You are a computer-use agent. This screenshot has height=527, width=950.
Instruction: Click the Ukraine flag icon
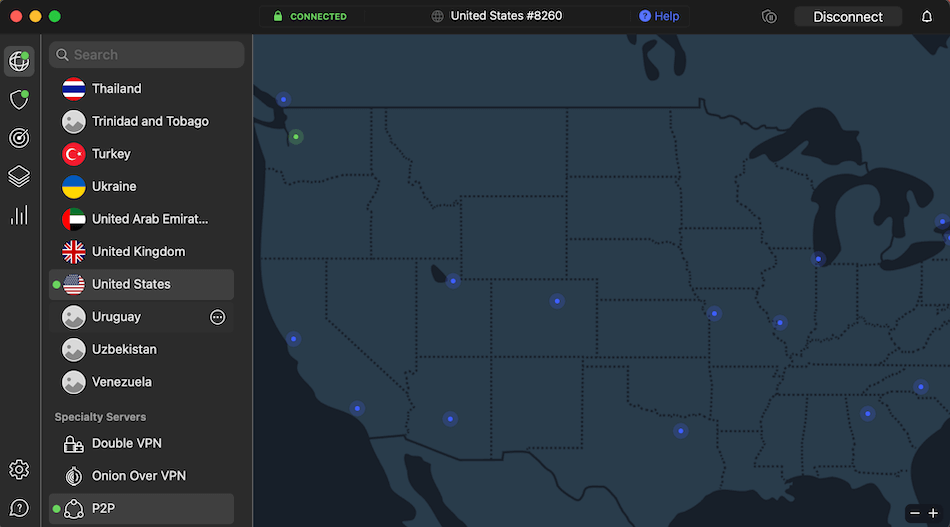click(73, 187)
